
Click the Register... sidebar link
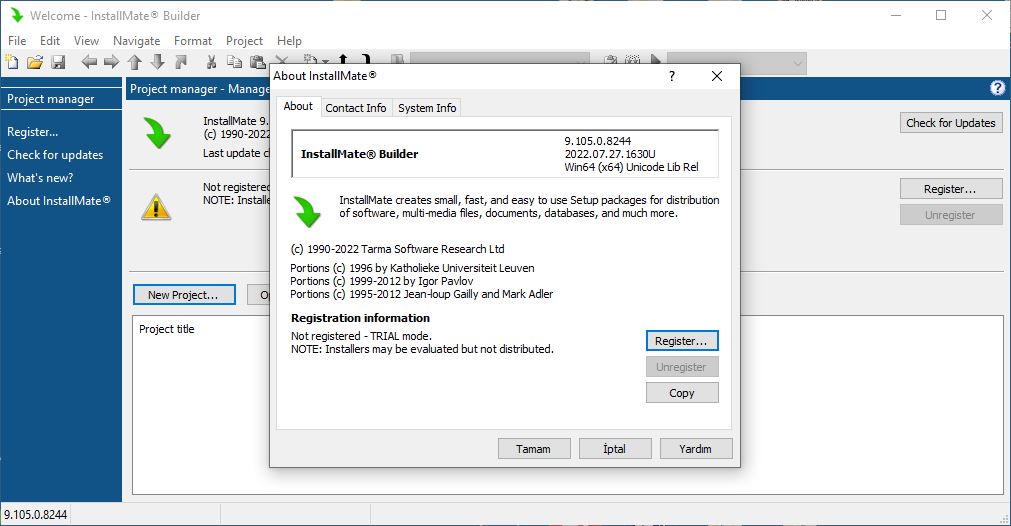32,132
